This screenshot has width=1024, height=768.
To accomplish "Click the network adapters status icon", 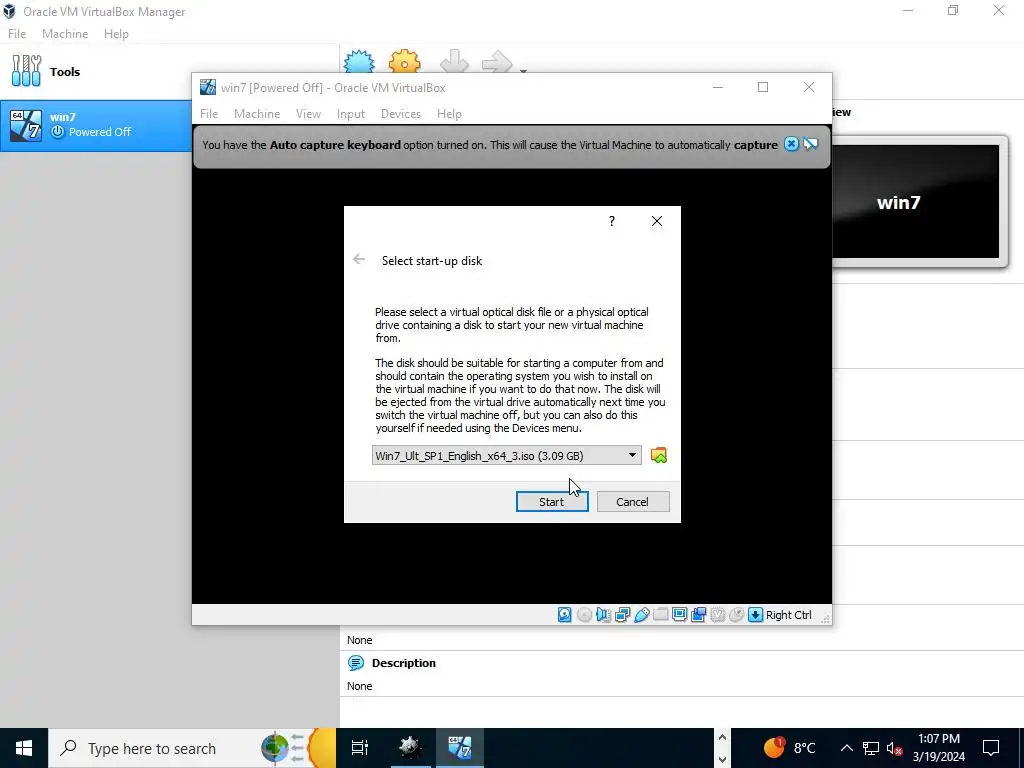I will pos(622,615).
